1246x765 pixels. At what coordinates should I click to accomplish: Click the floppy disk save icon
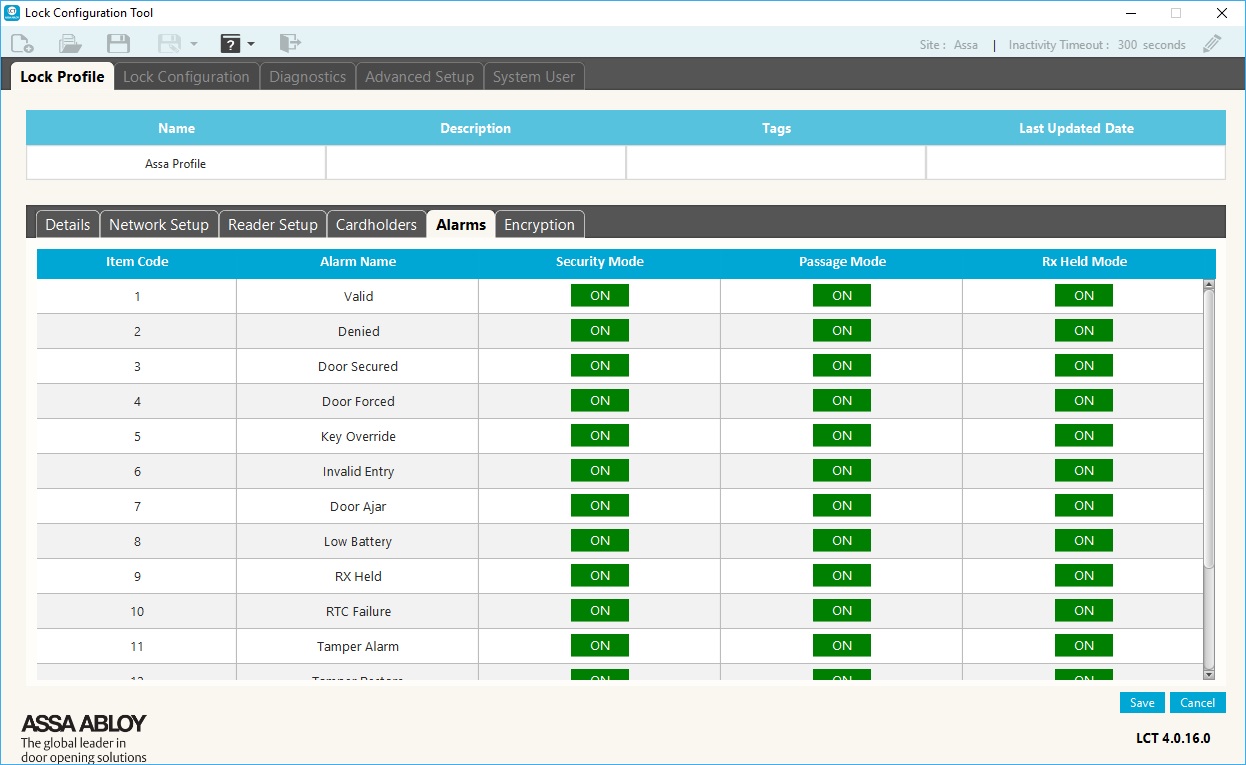[x=118, y=44]
